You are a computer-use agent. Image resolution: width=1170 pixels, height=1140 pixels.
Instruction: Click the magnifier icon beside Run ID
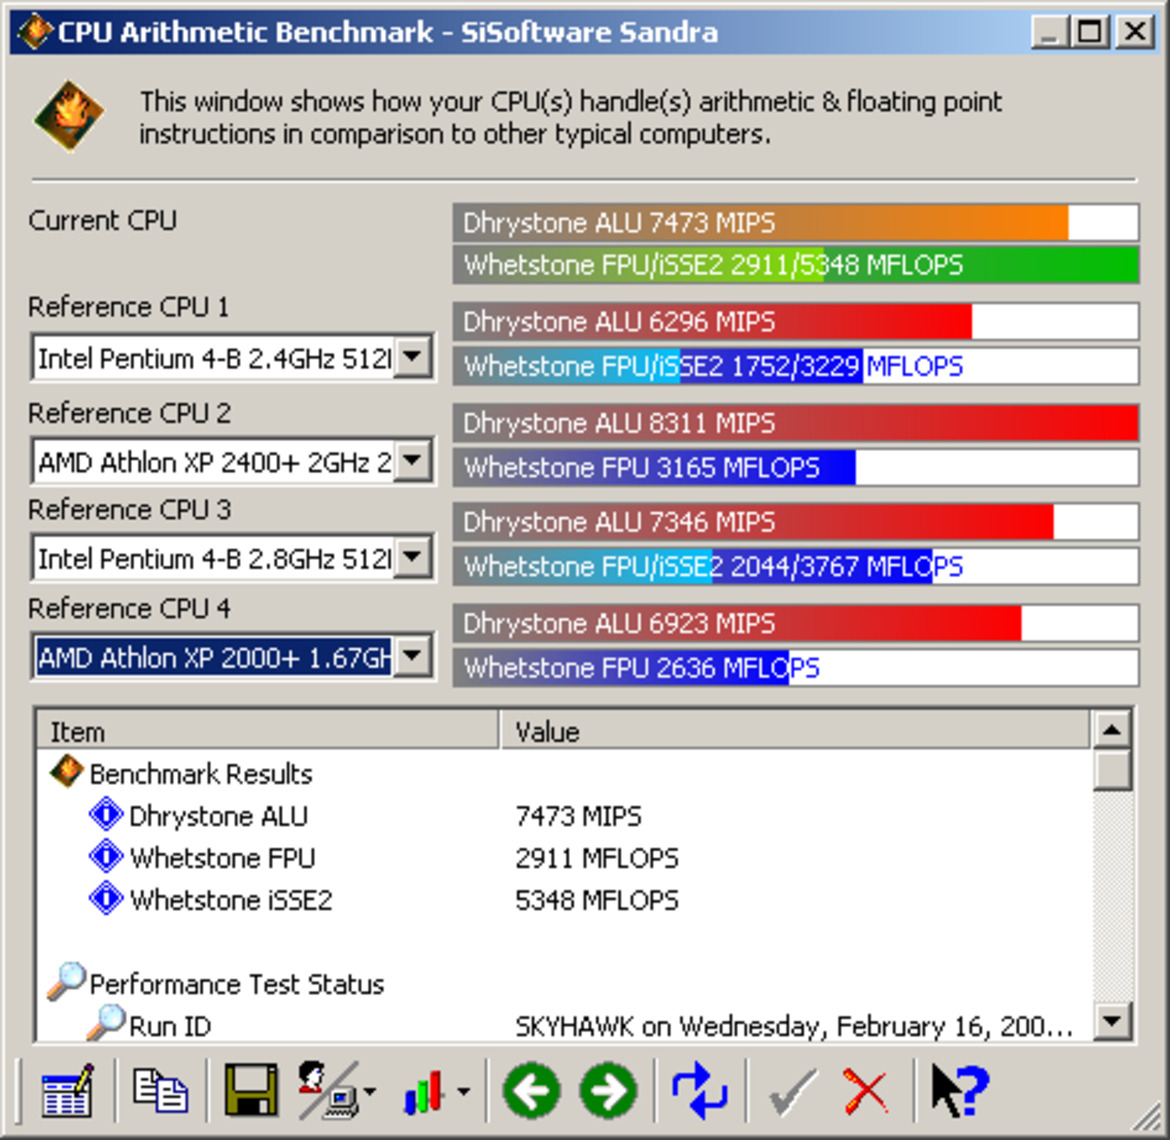(105, 1023)
